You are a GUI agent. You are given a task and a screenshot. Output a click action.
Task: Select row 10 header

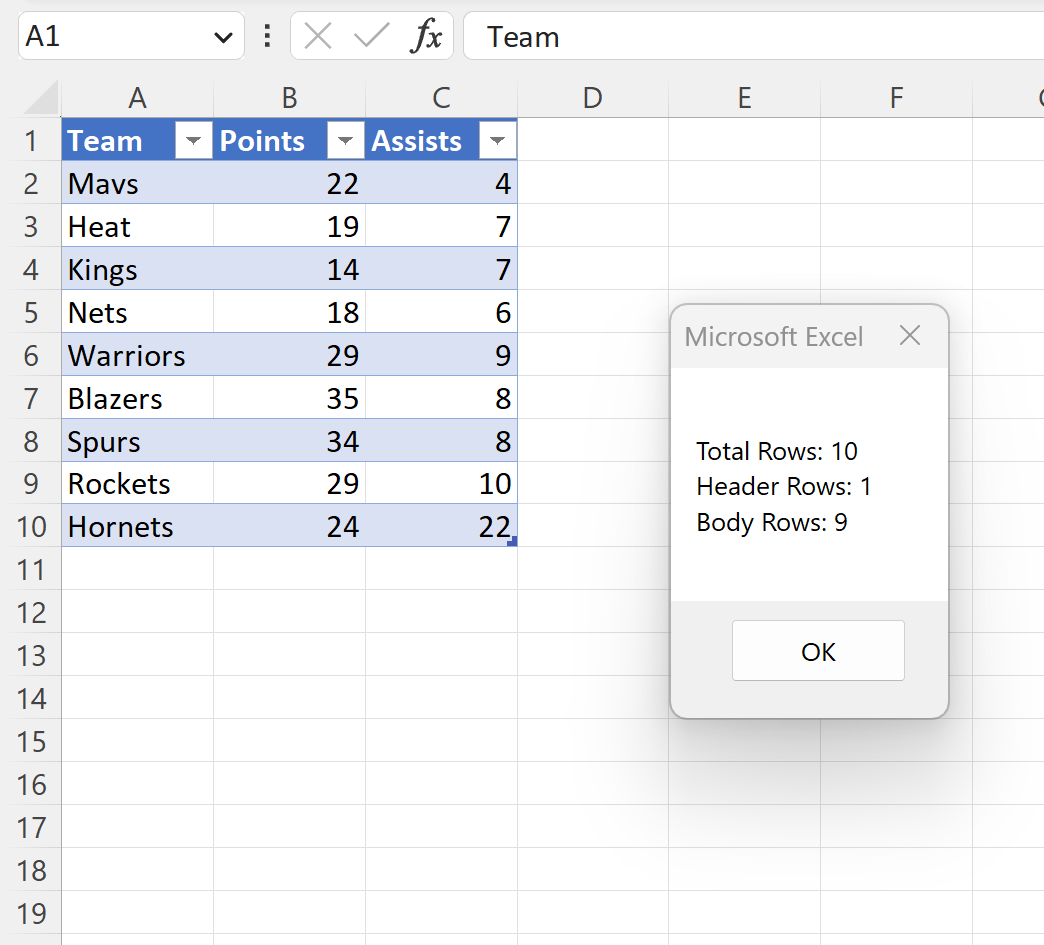(31, 527)
